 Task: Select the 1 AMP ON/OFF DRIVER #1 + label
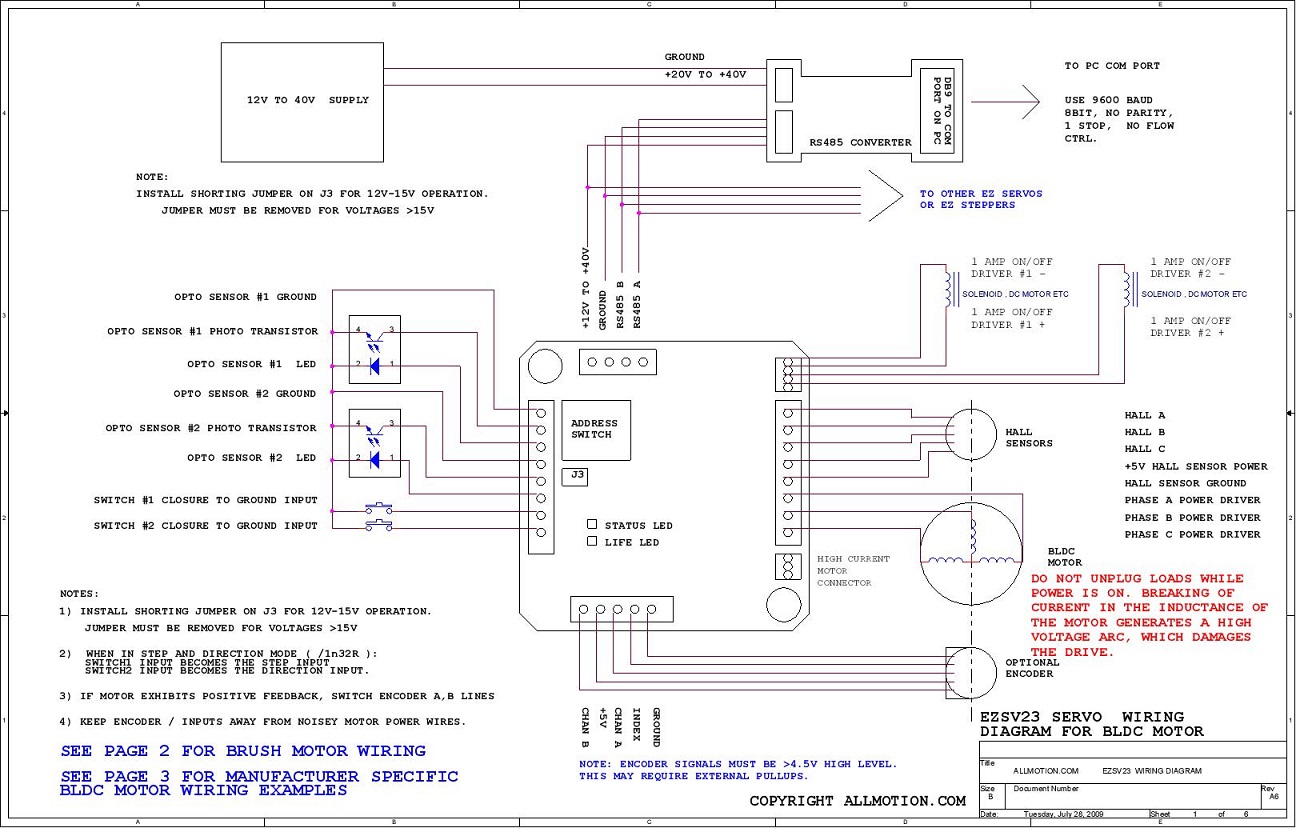coord(1012,318)
